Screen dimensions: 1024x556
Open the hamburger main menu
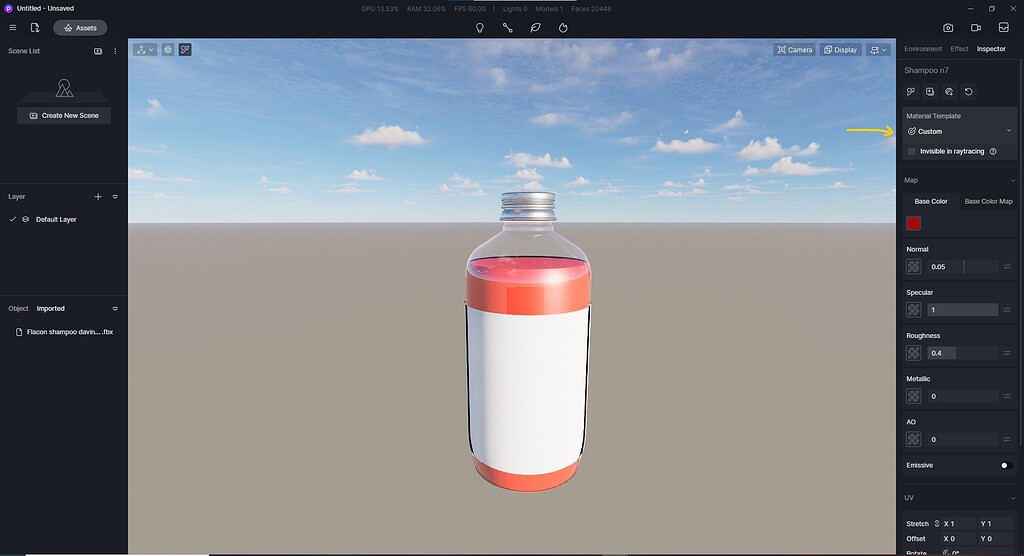[x=12, y=27]
